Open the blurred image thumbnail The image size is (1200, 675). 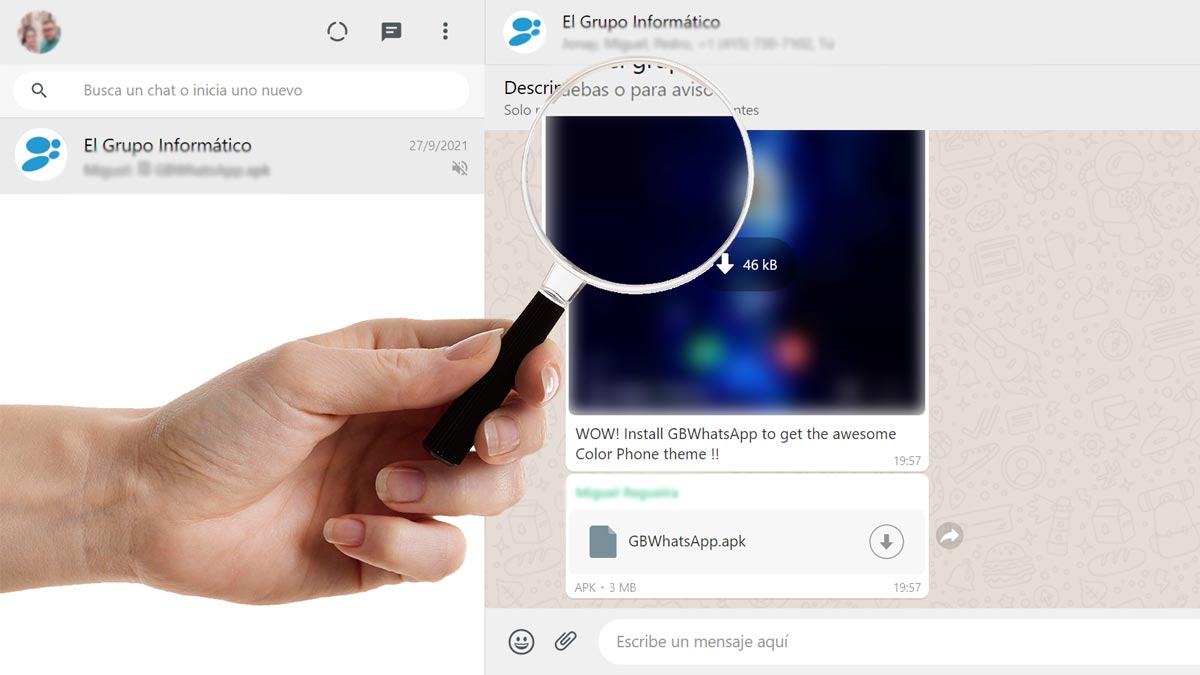pos(747,270)
